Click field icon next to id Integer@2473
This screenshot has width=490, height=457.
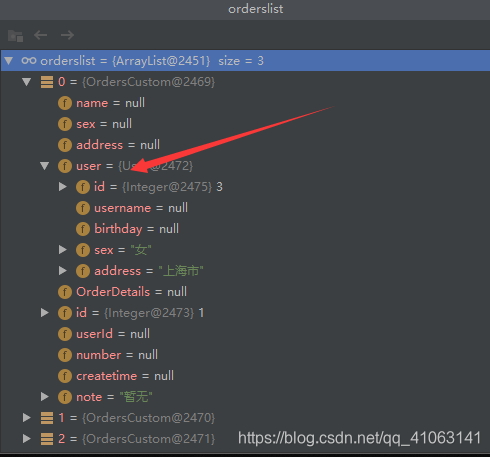65,313
